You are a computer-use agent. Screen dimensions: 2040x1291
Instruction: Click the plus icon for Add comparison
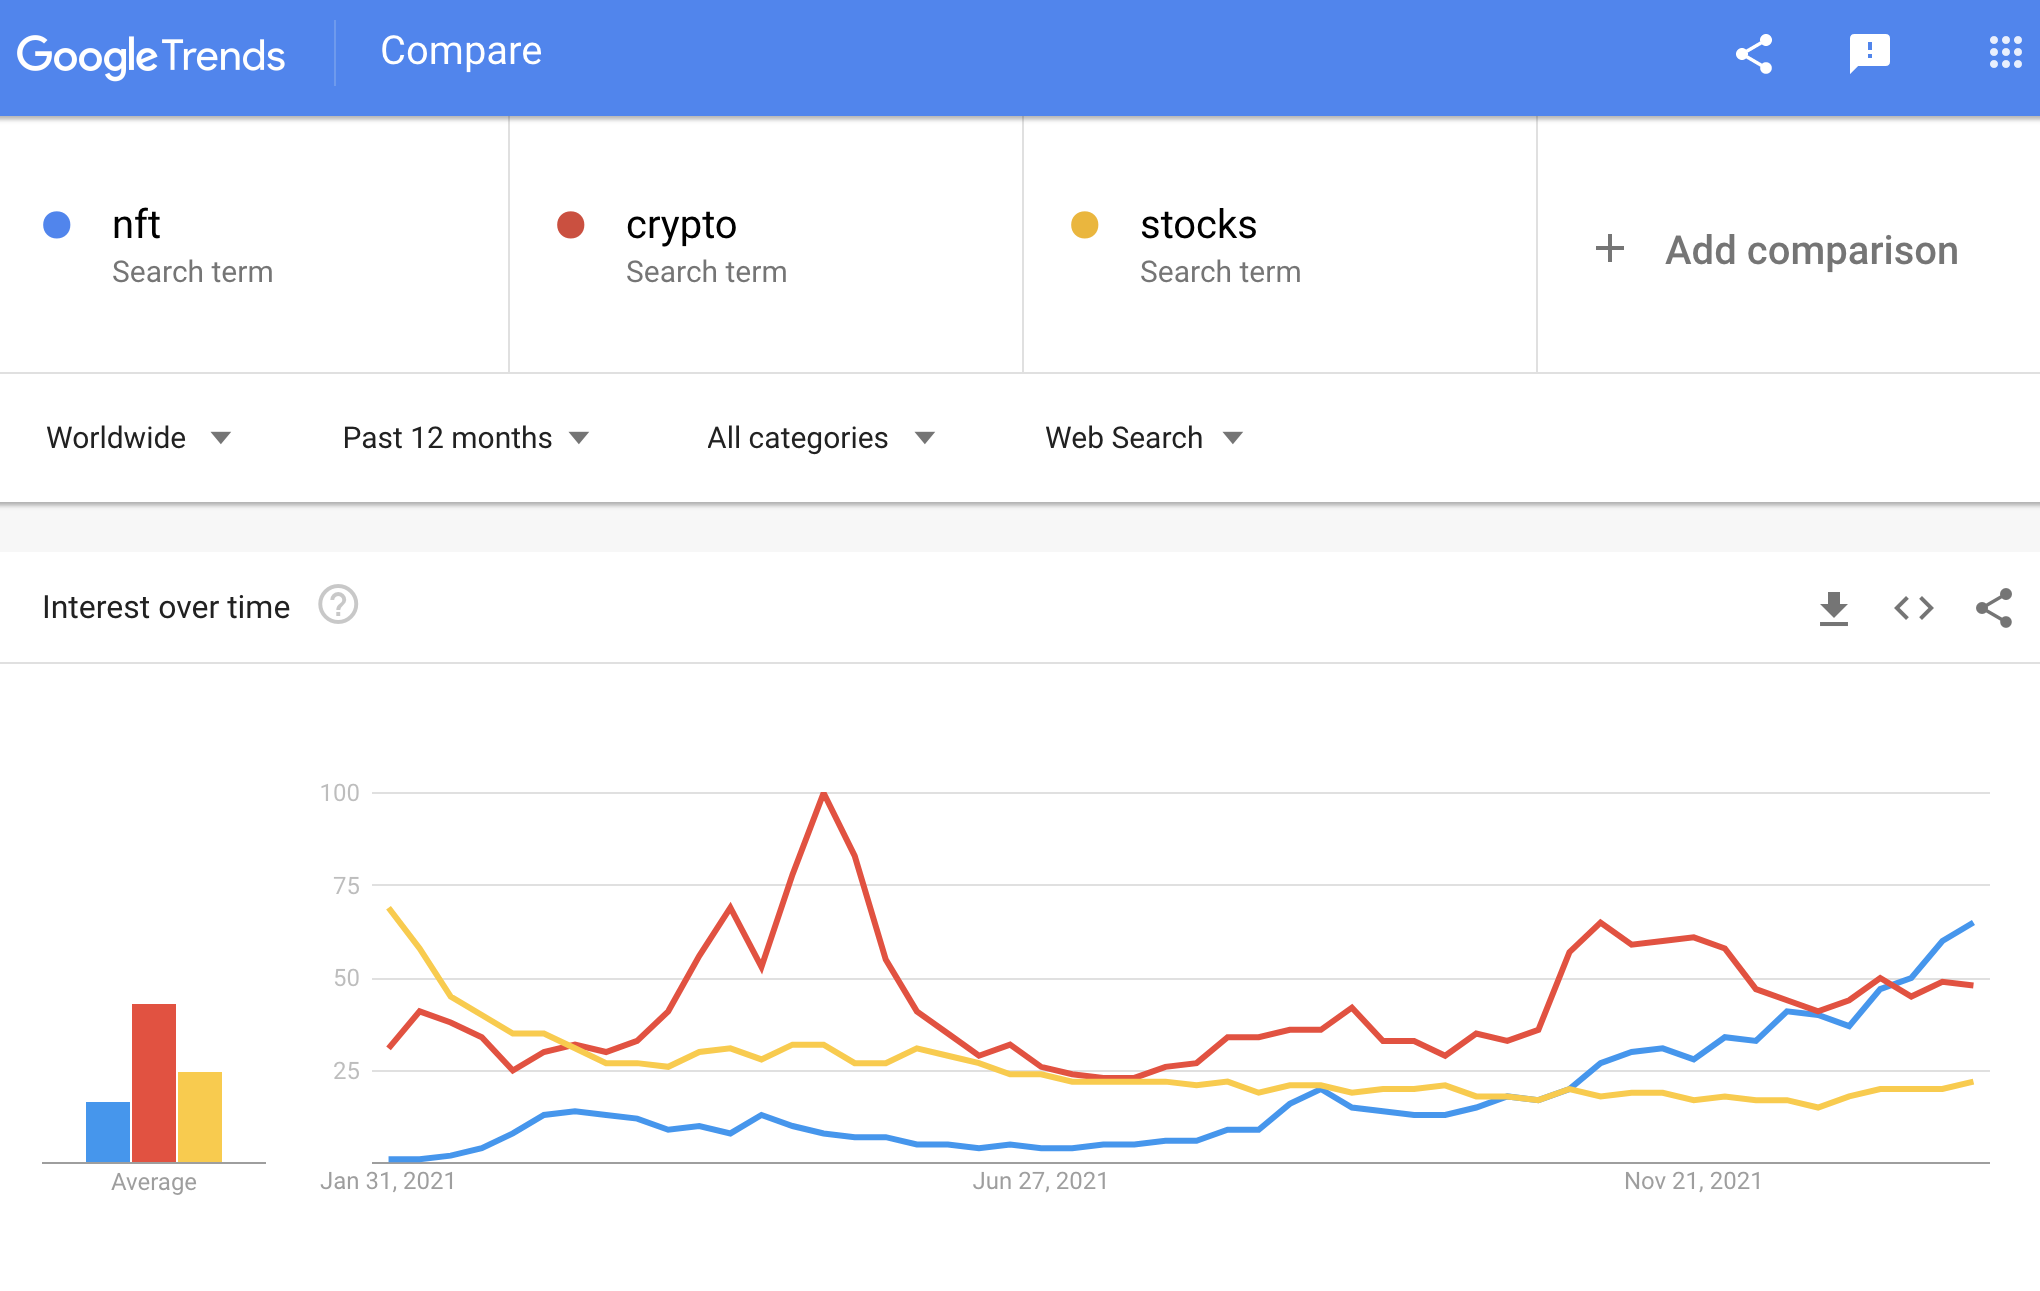click(1610, 249)
